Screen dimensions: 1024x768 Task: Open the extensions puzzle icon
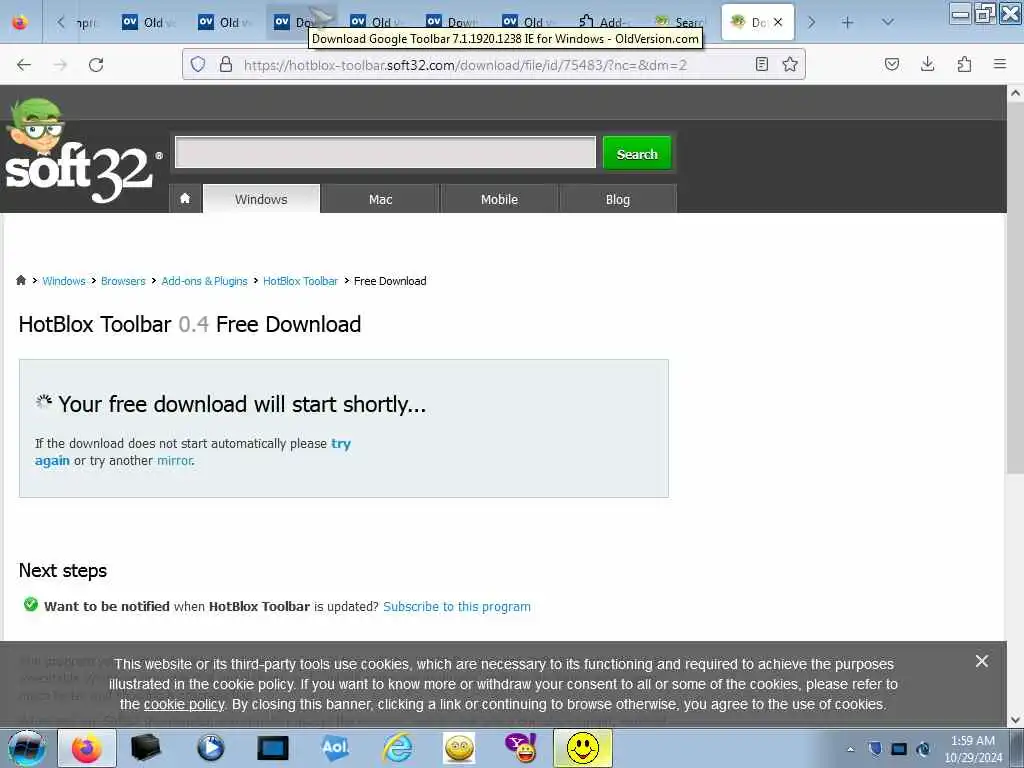point(964,64)
